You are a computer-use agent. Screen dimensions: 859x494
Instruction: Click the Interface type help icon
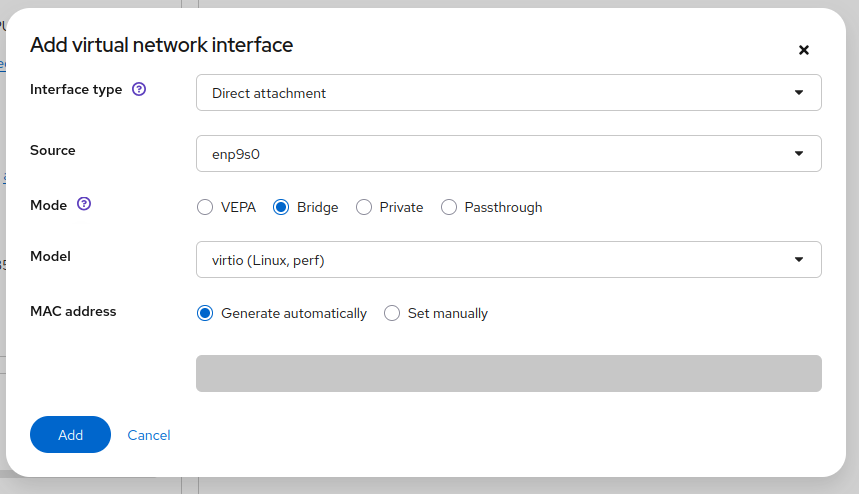click(139, 89)
